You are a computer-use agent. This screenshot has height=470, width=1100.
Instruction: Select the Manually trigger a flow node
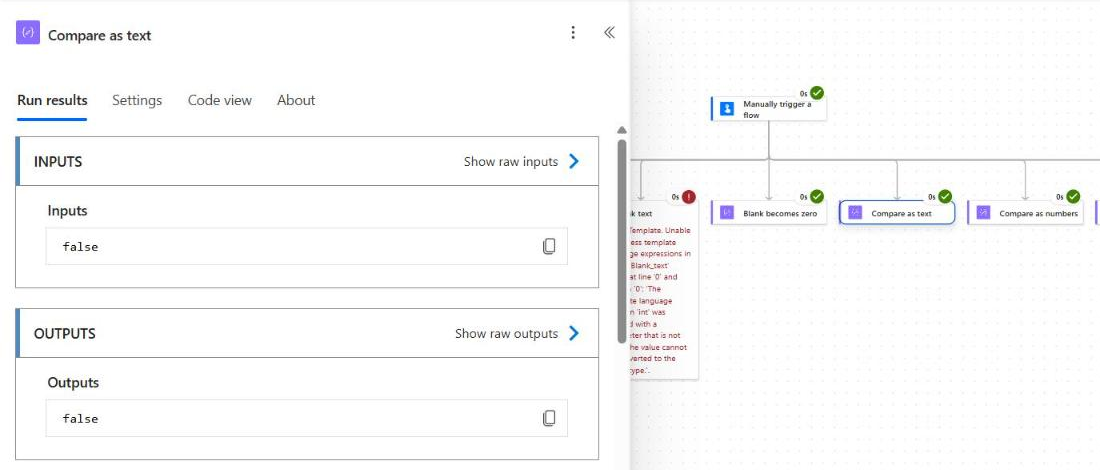(x=769, y=109)
